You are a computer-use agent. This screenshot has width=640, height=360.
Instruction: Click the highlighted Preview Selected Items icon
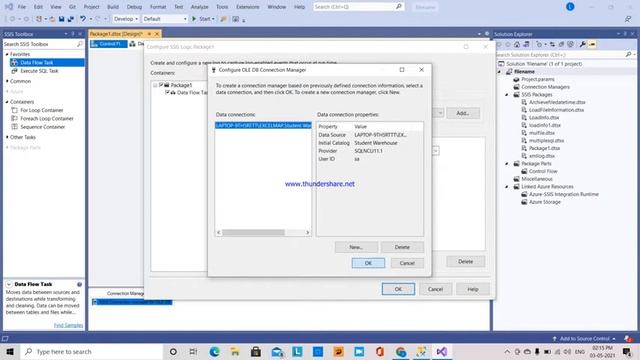point(592,44)
